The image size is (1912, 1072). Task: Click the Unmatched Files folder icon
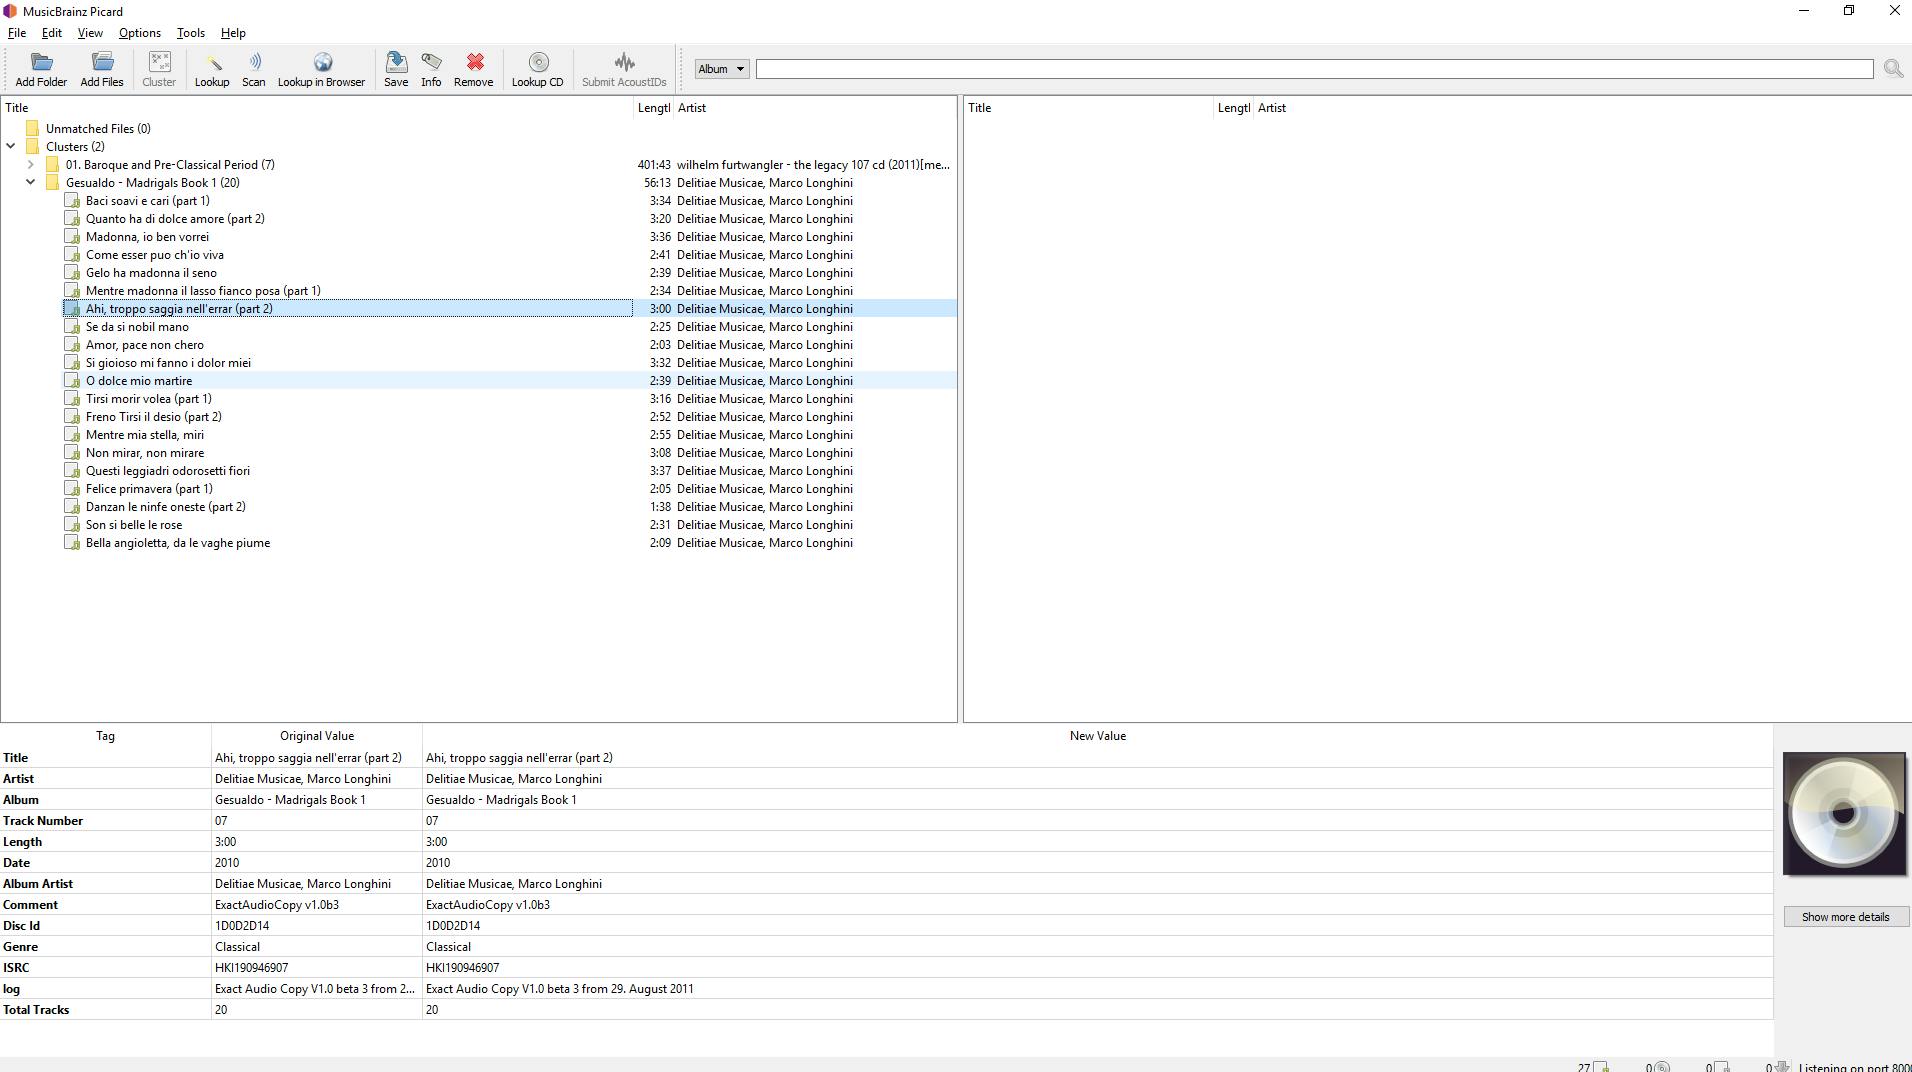[x=33, y=128]
